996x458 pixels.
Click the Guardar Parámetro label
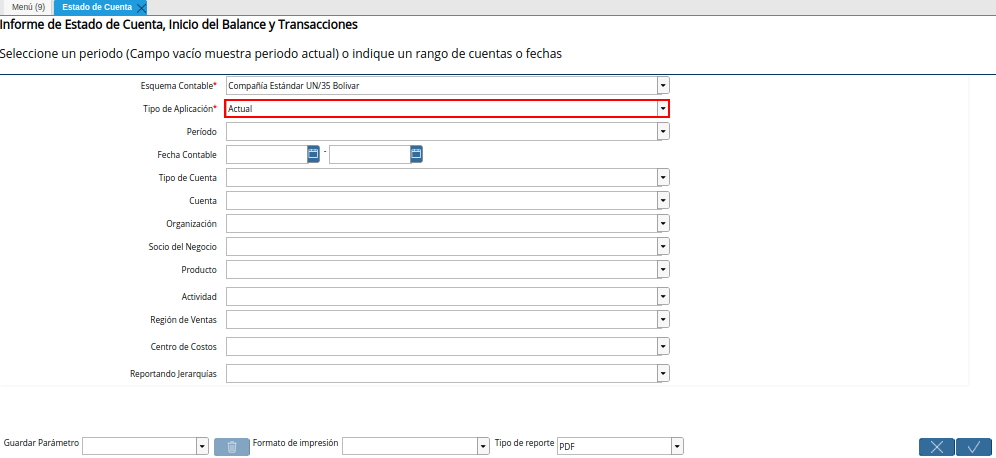pos(41,442)
